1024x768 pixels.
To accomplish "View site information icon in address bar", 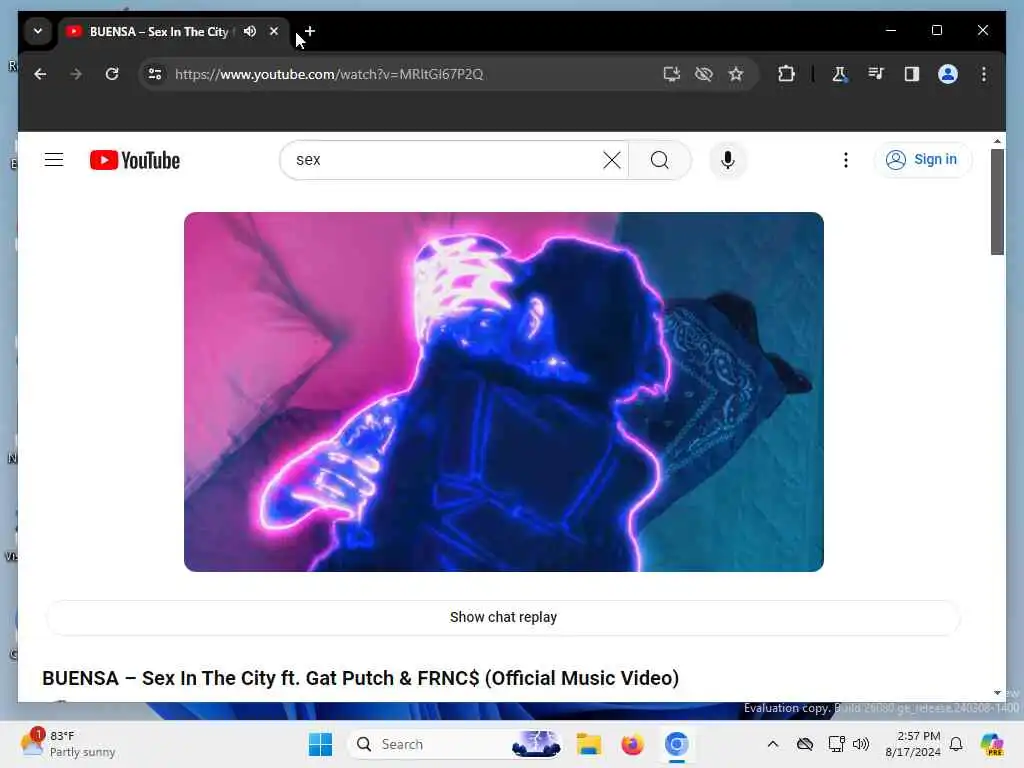I will tap(155, 74).
